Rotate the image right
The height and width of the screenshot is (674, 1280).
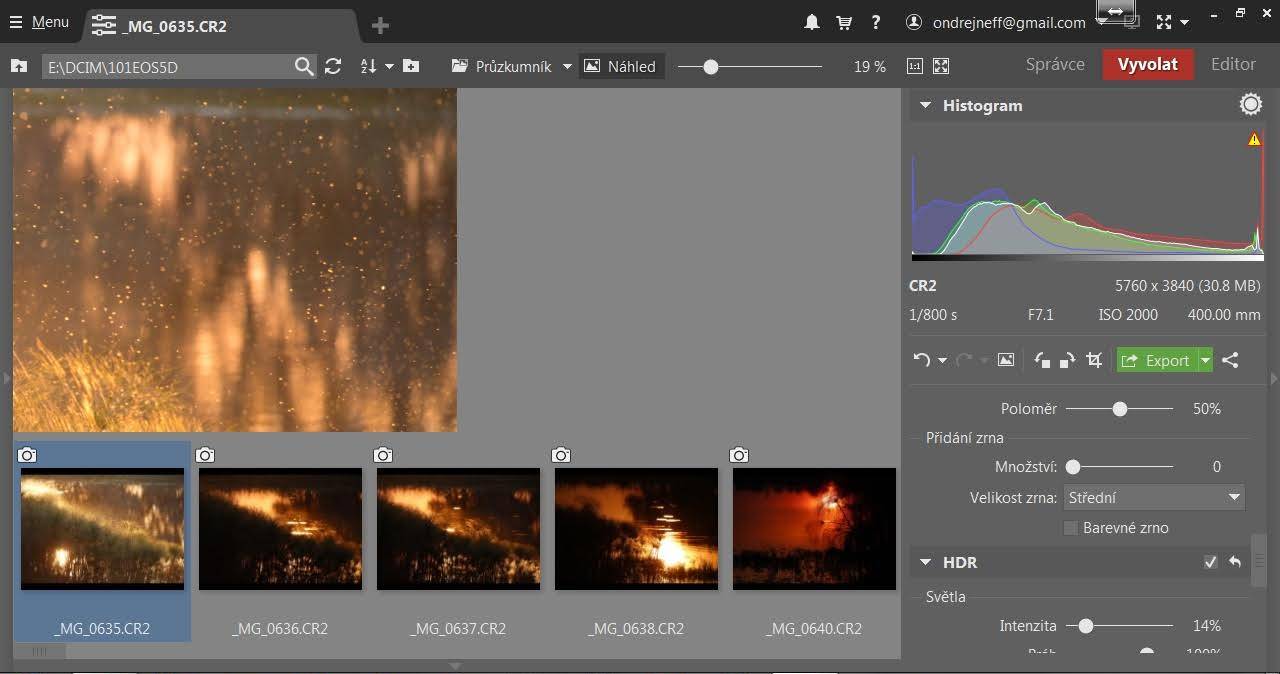coord(1067,361)
